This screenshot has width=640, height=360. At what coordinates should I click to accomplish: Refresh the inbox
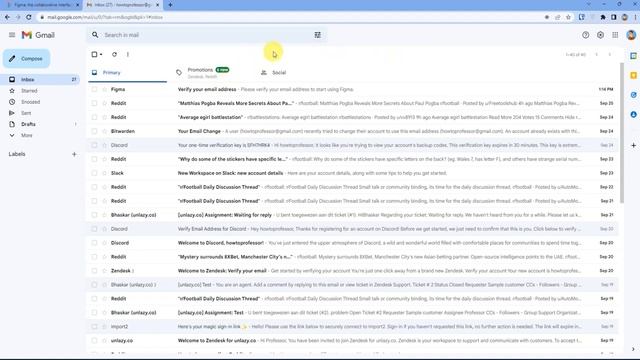(114, 54)
